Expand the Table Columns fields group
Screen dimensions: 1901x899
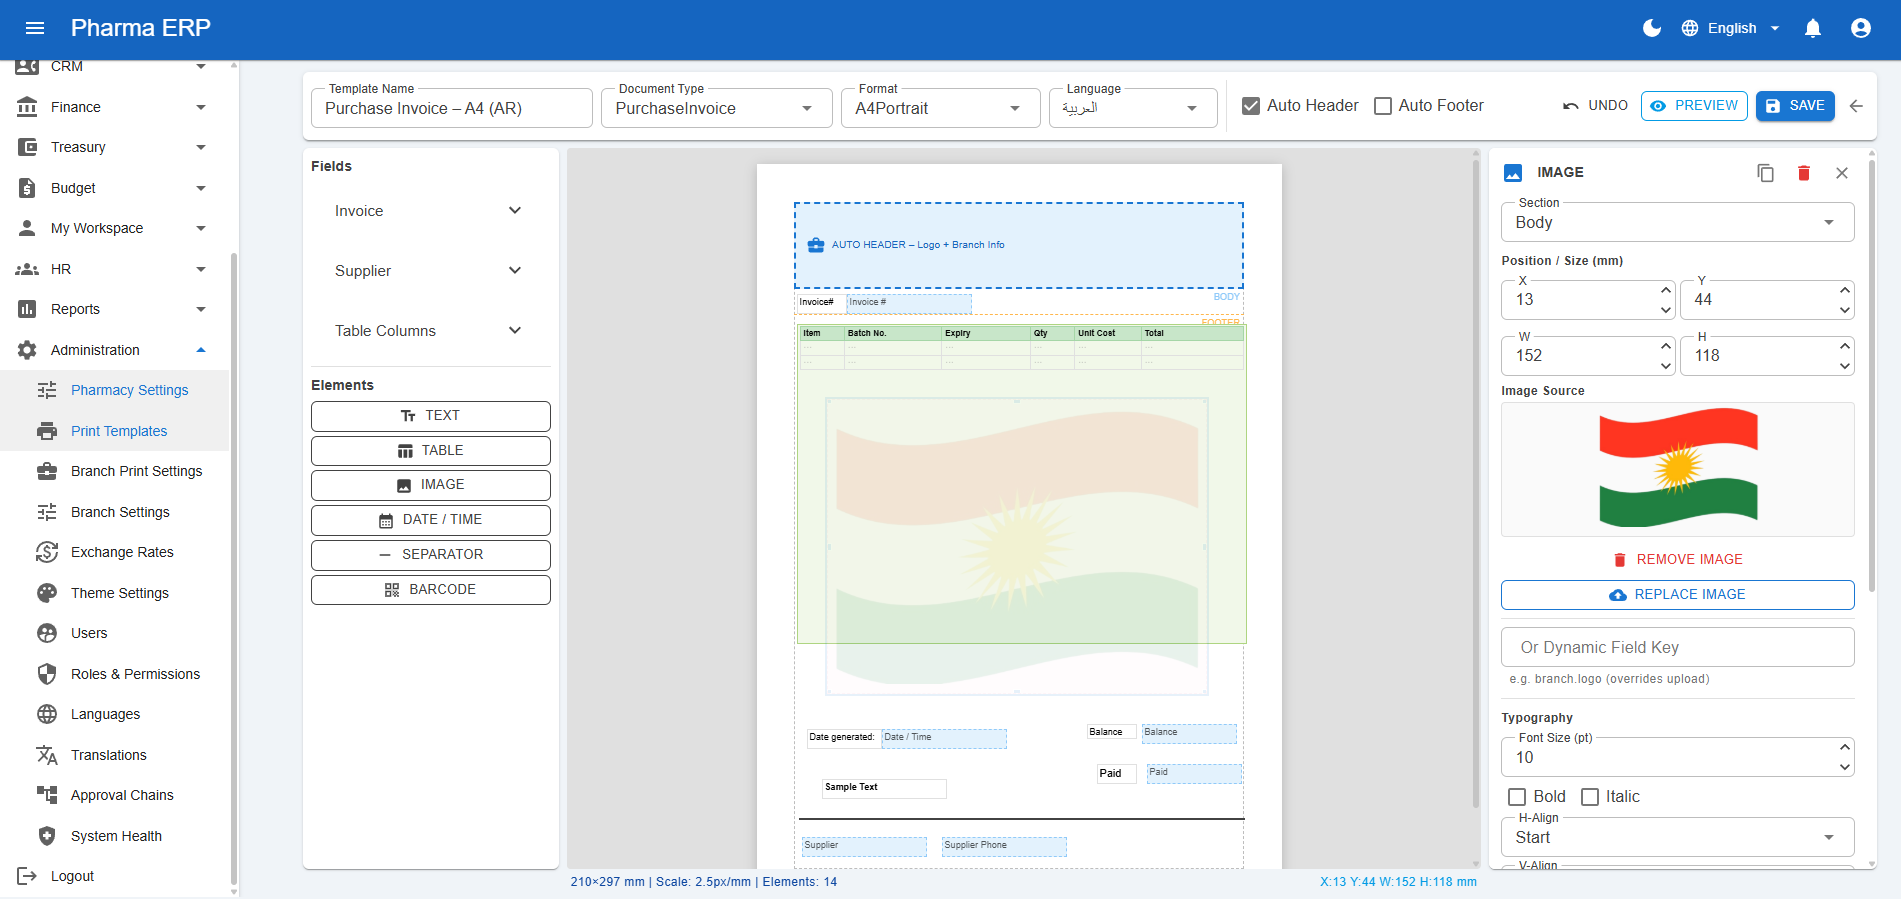(430, 331)
